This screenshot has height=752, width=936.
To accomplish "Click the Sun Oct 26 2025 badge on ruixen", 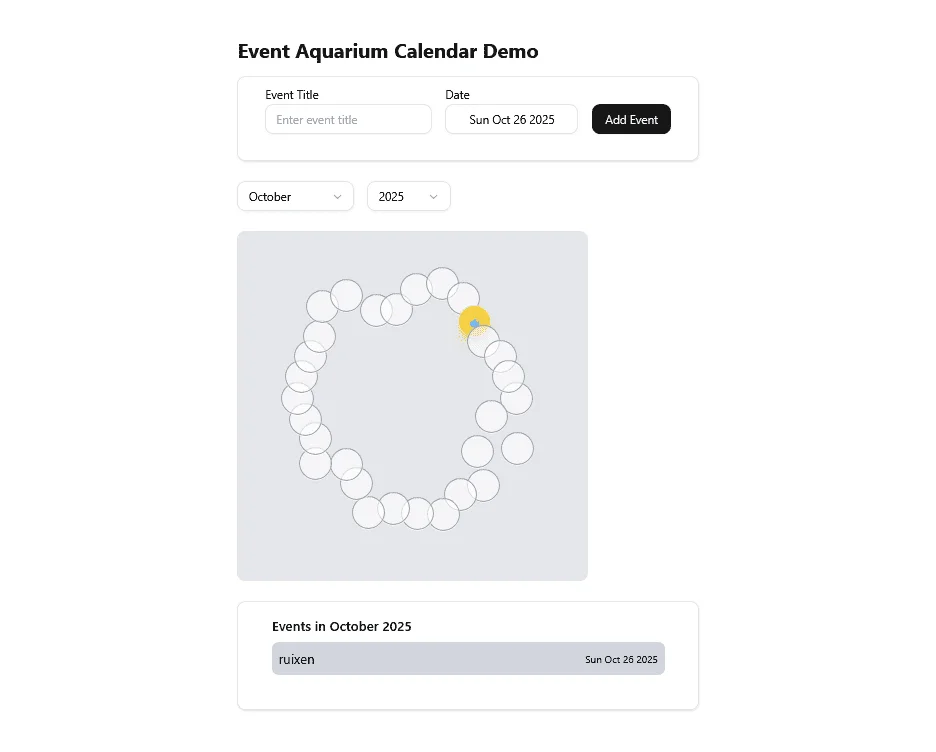I will click(621, 659).
